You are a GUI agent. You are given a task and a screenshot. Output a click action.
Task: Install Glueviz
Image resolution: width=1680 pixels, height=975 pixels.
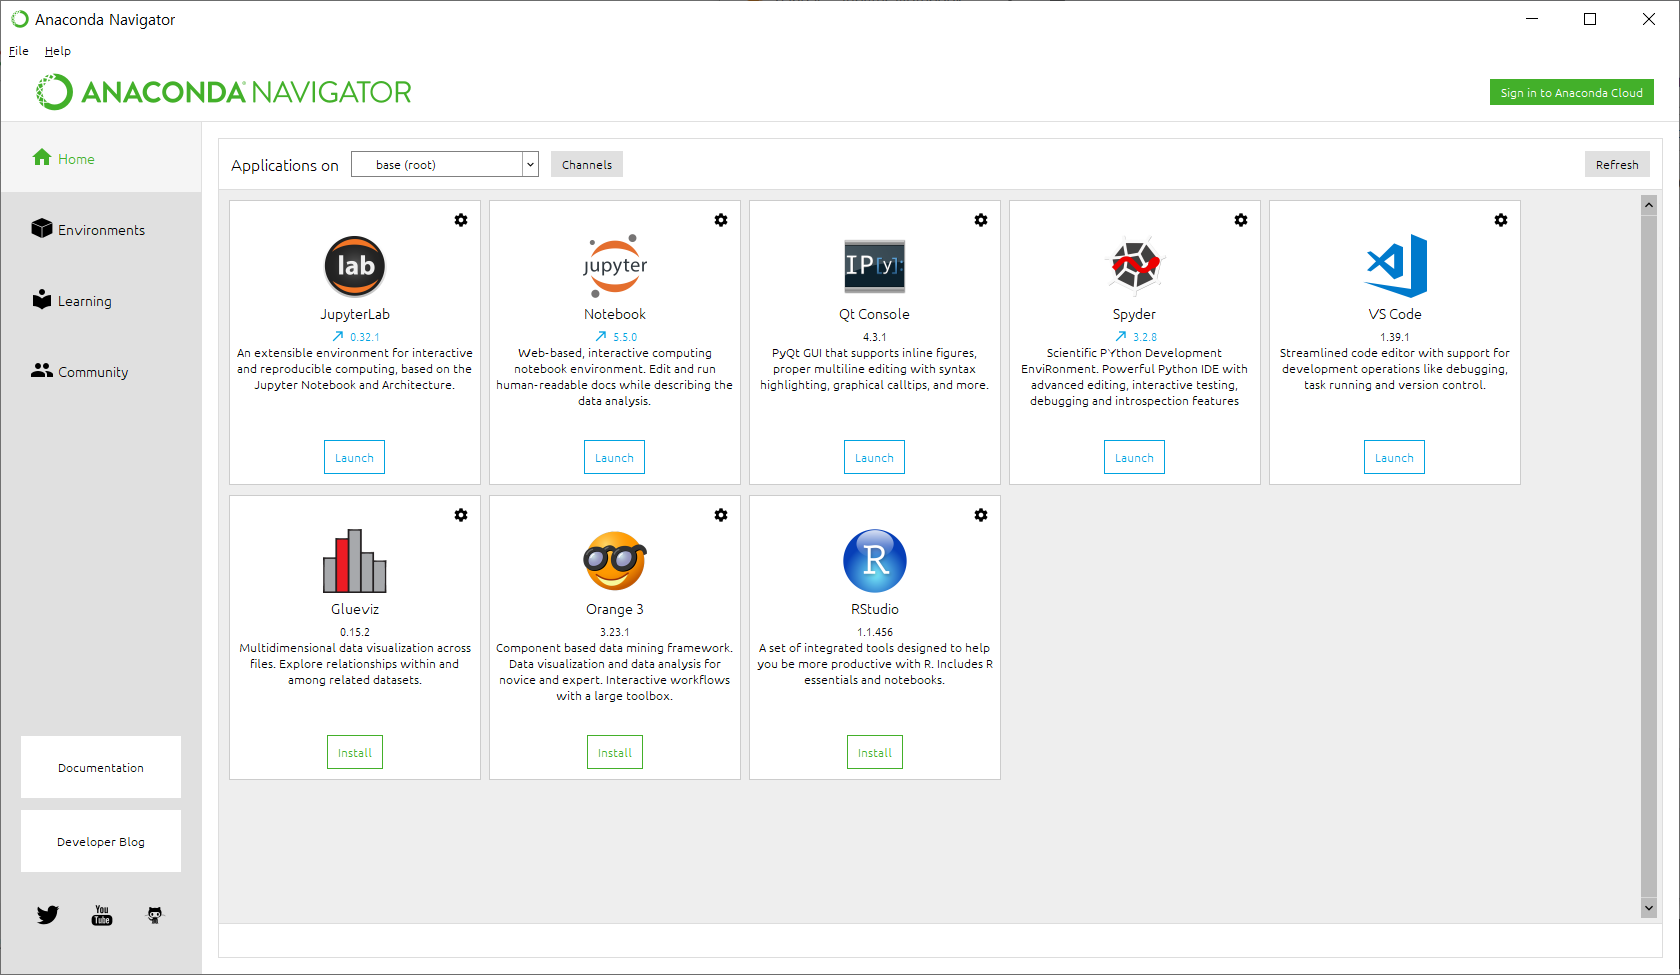[x=355, y=752]
